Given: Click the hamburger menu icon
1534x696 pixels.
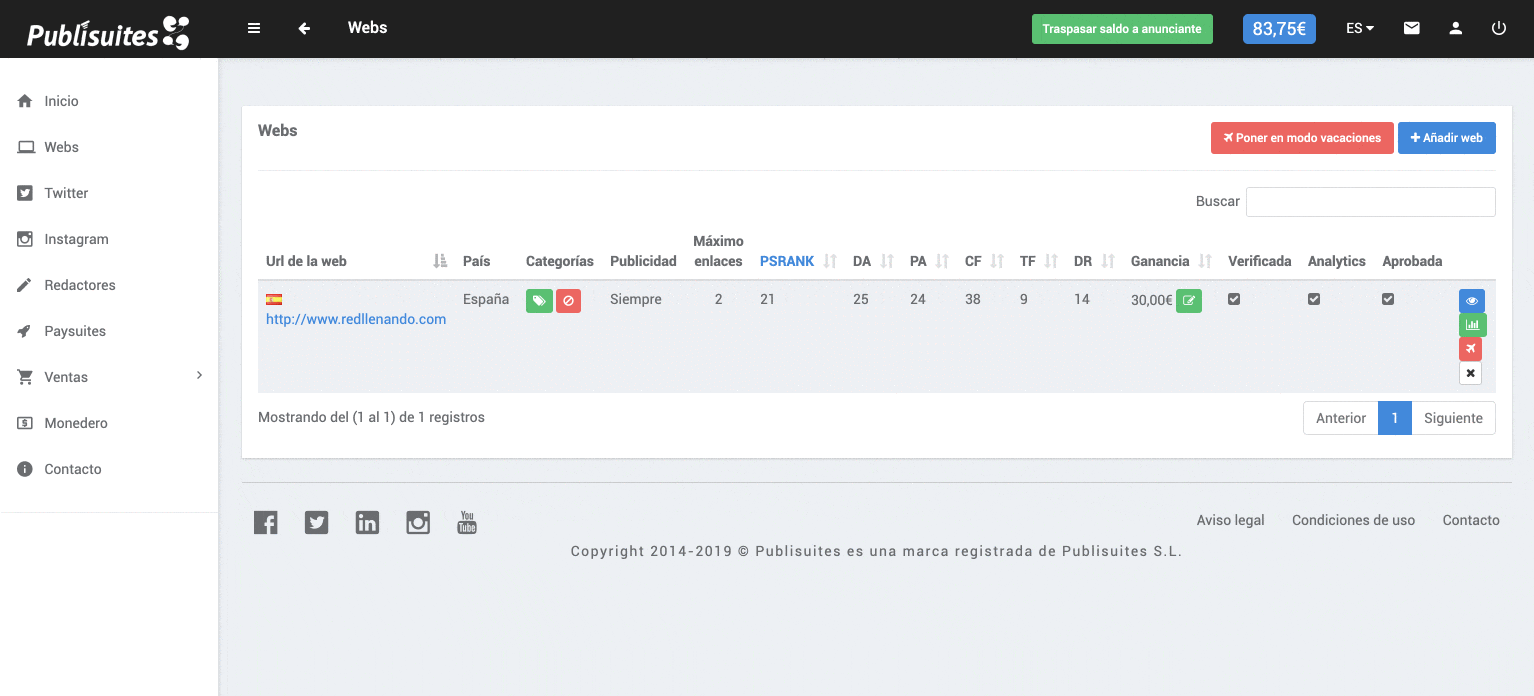Looking at the screenshot, I should [x=254, y=28].
